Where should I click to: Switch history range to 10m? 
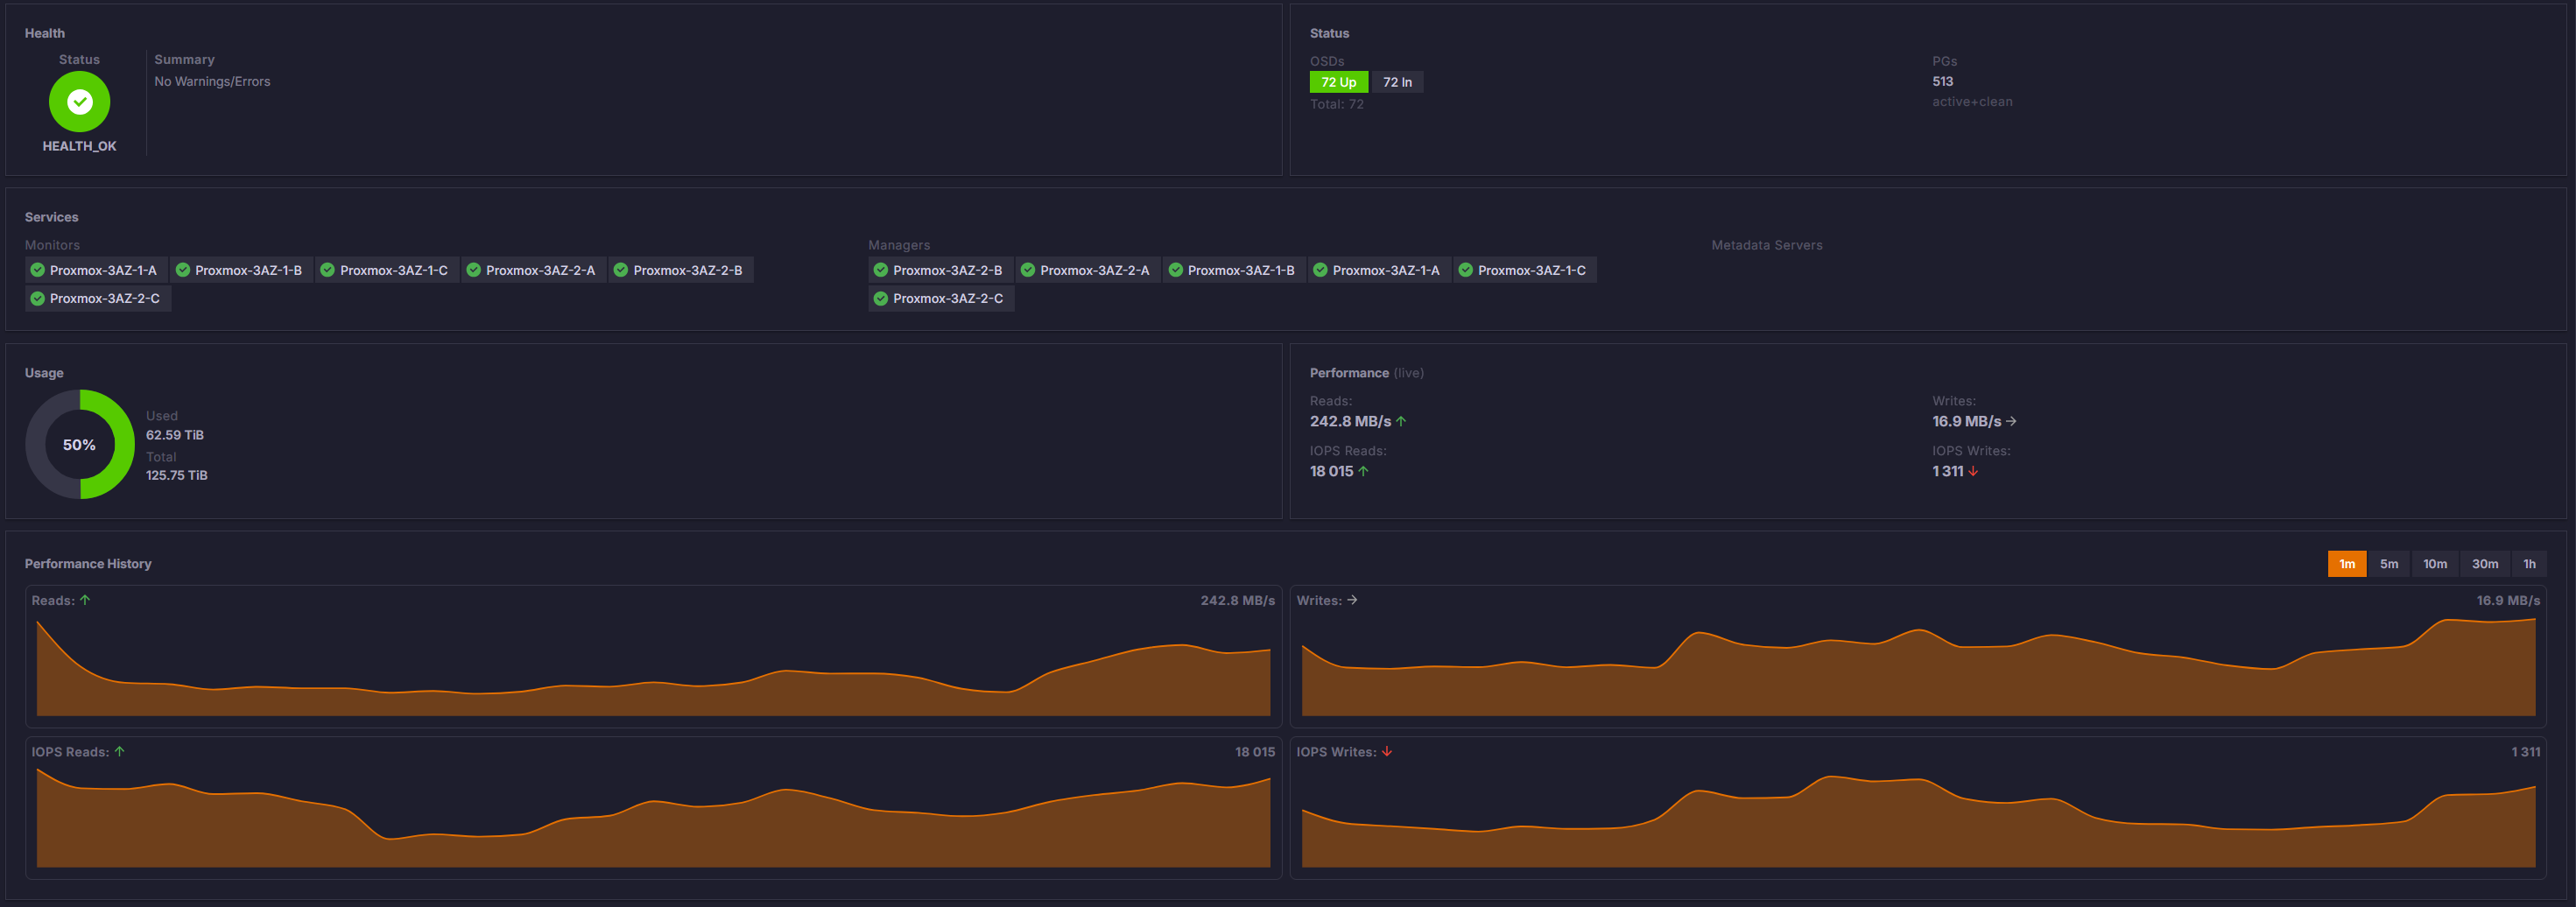pos(2434,564)
